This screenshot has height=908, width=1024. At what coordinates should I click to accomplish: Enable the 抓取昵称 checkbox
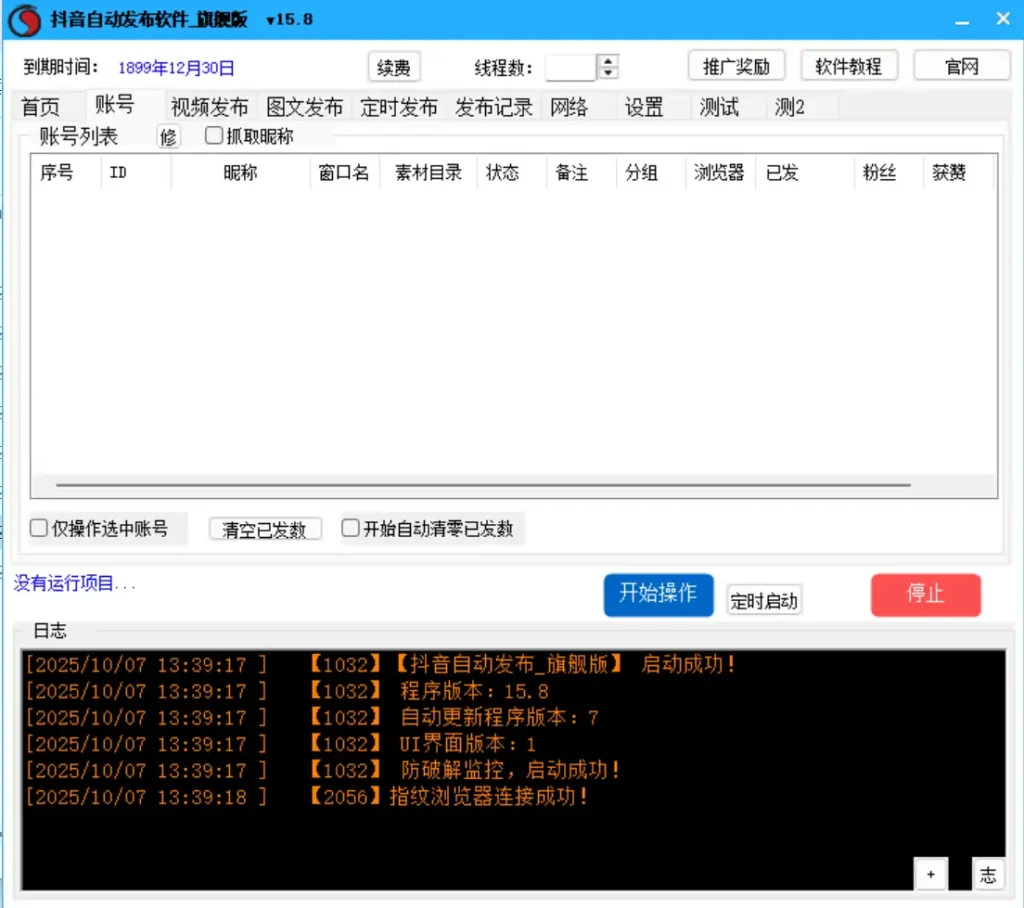coord(214,137)
